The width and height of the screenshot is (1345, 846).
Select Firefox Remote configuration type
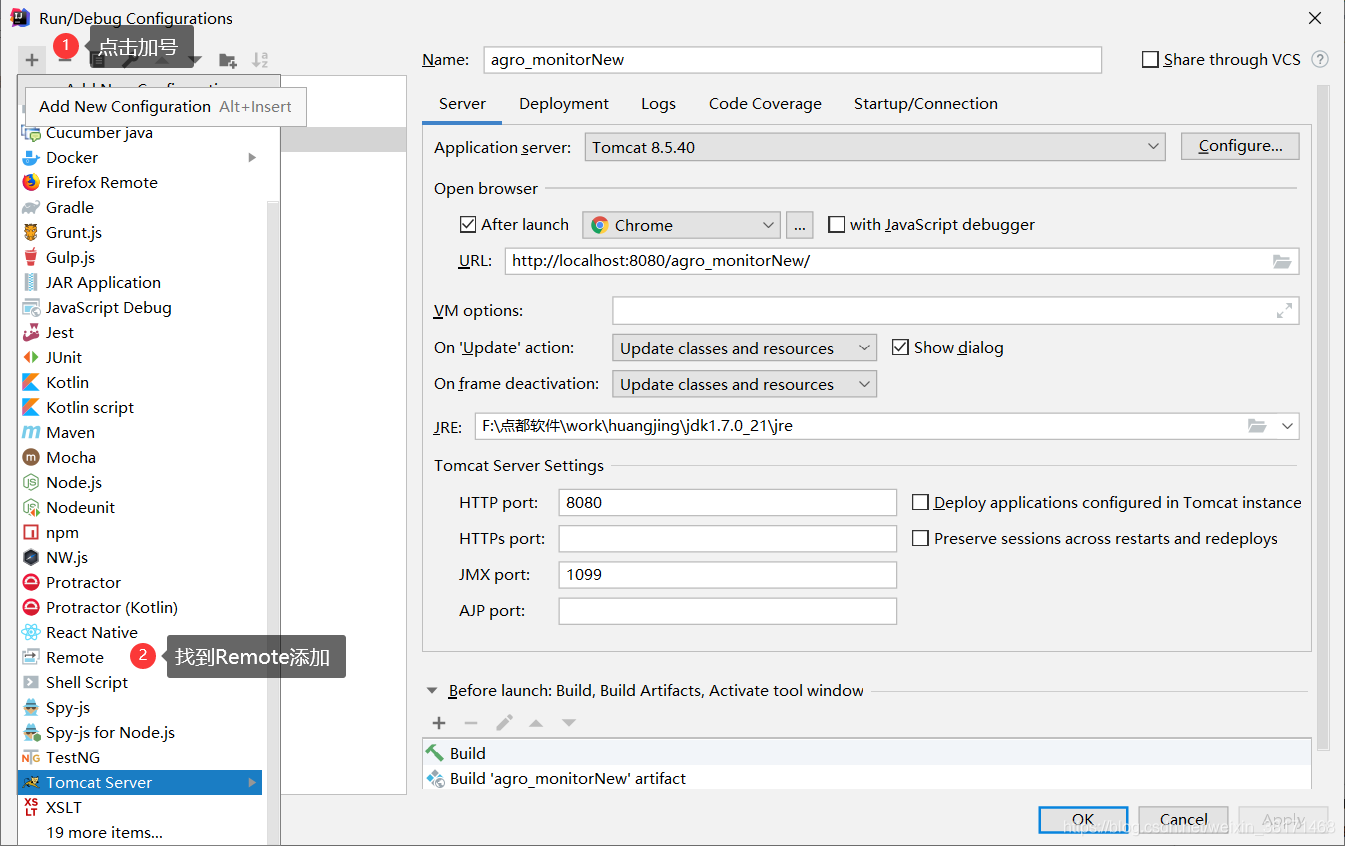tap(139, 182)
